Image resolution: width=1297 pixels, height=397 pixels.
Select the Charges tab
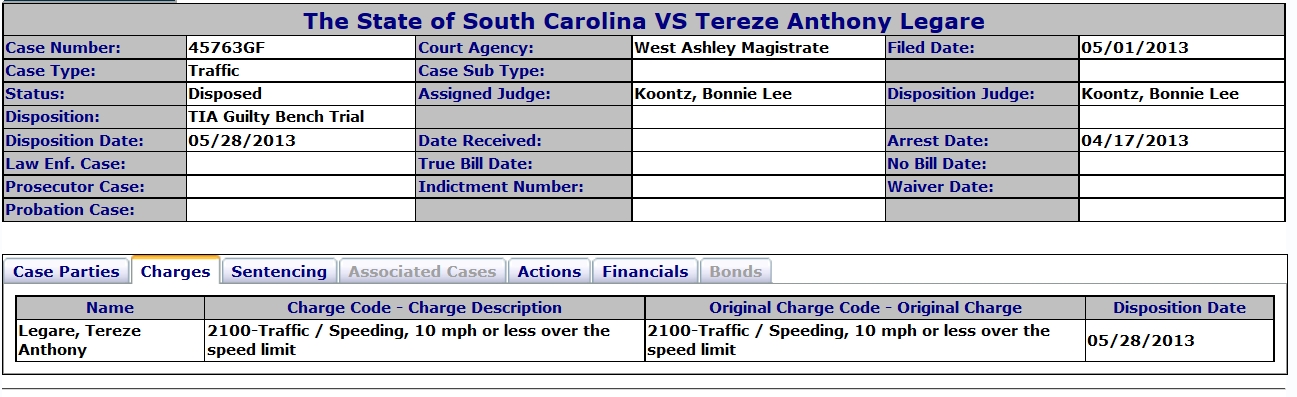(x=176, y=271)
